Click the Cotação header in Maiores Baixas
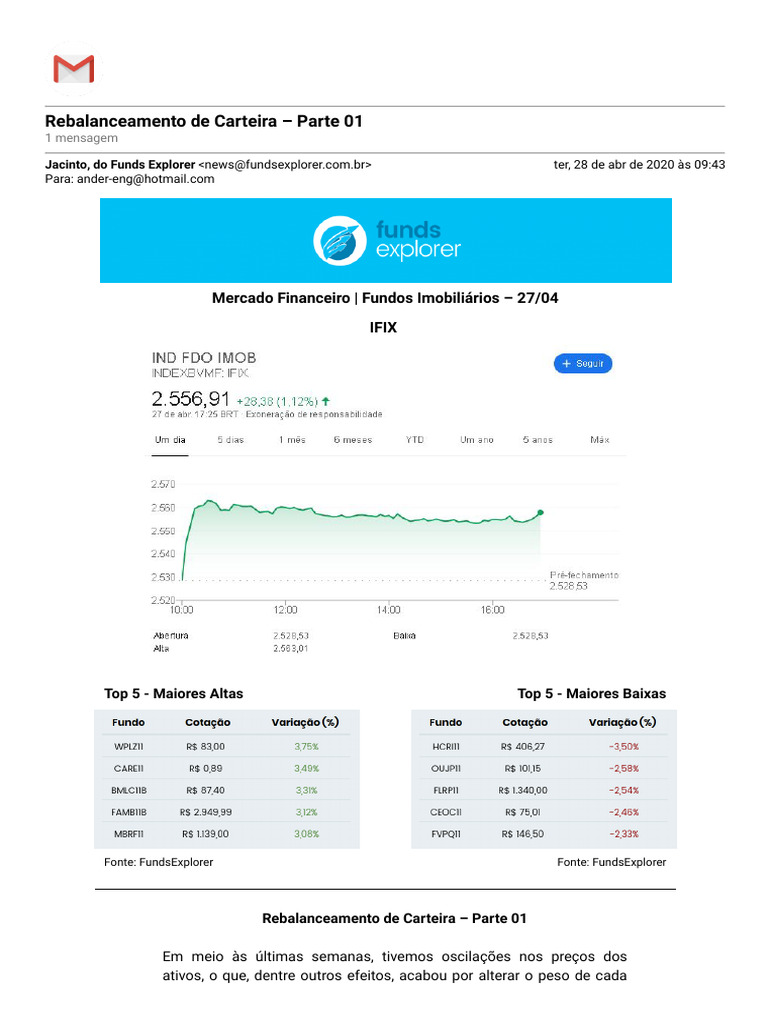Viewport: 768px width, 1024px height. (x=525, y=722)
